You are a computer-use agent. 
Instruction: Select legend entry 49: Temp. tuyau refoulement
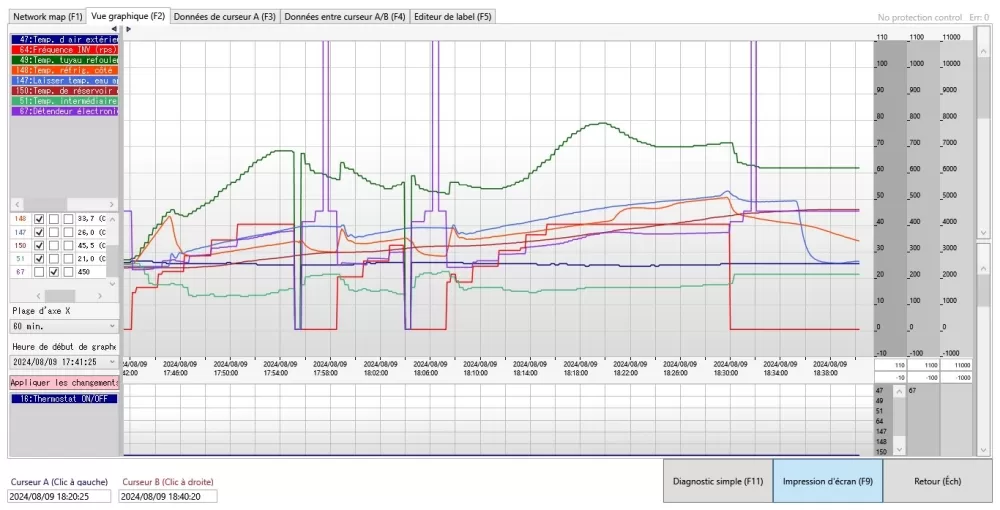64,60
